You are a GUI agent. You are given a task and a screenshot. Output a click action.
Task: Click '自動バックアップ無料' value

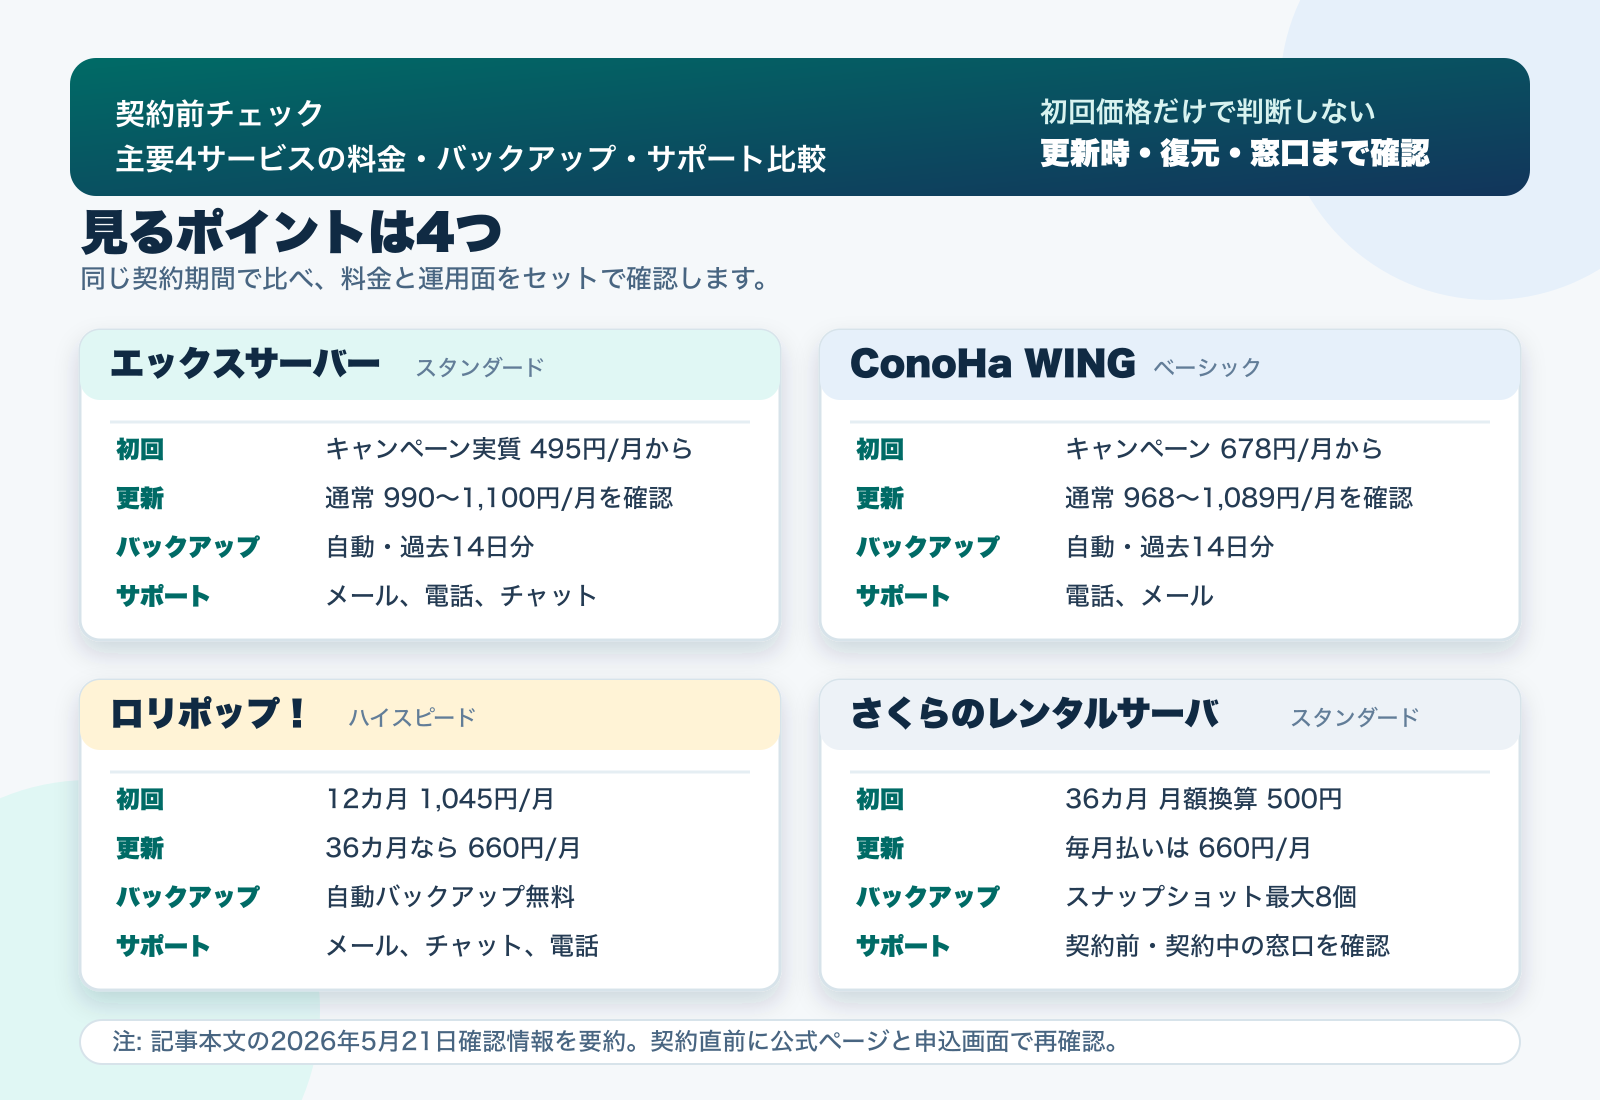[450, 897]
